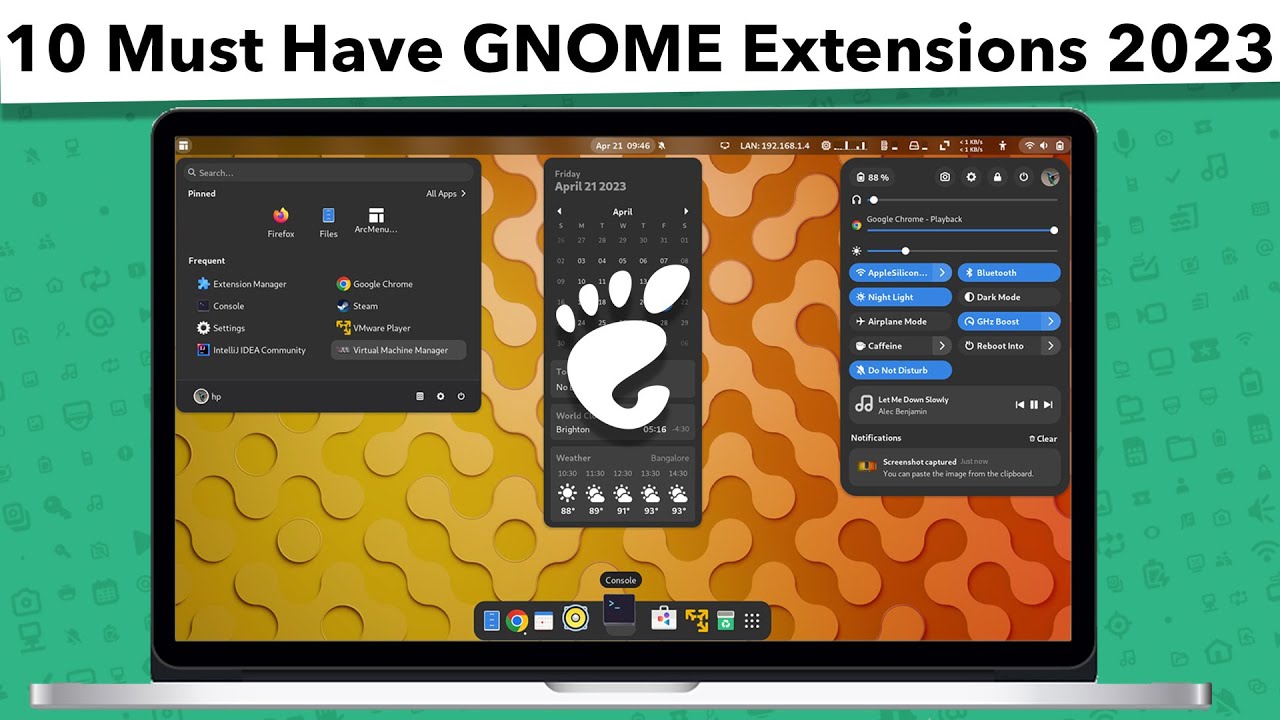Toggle Do Not Disturb

tap(900, 370)
